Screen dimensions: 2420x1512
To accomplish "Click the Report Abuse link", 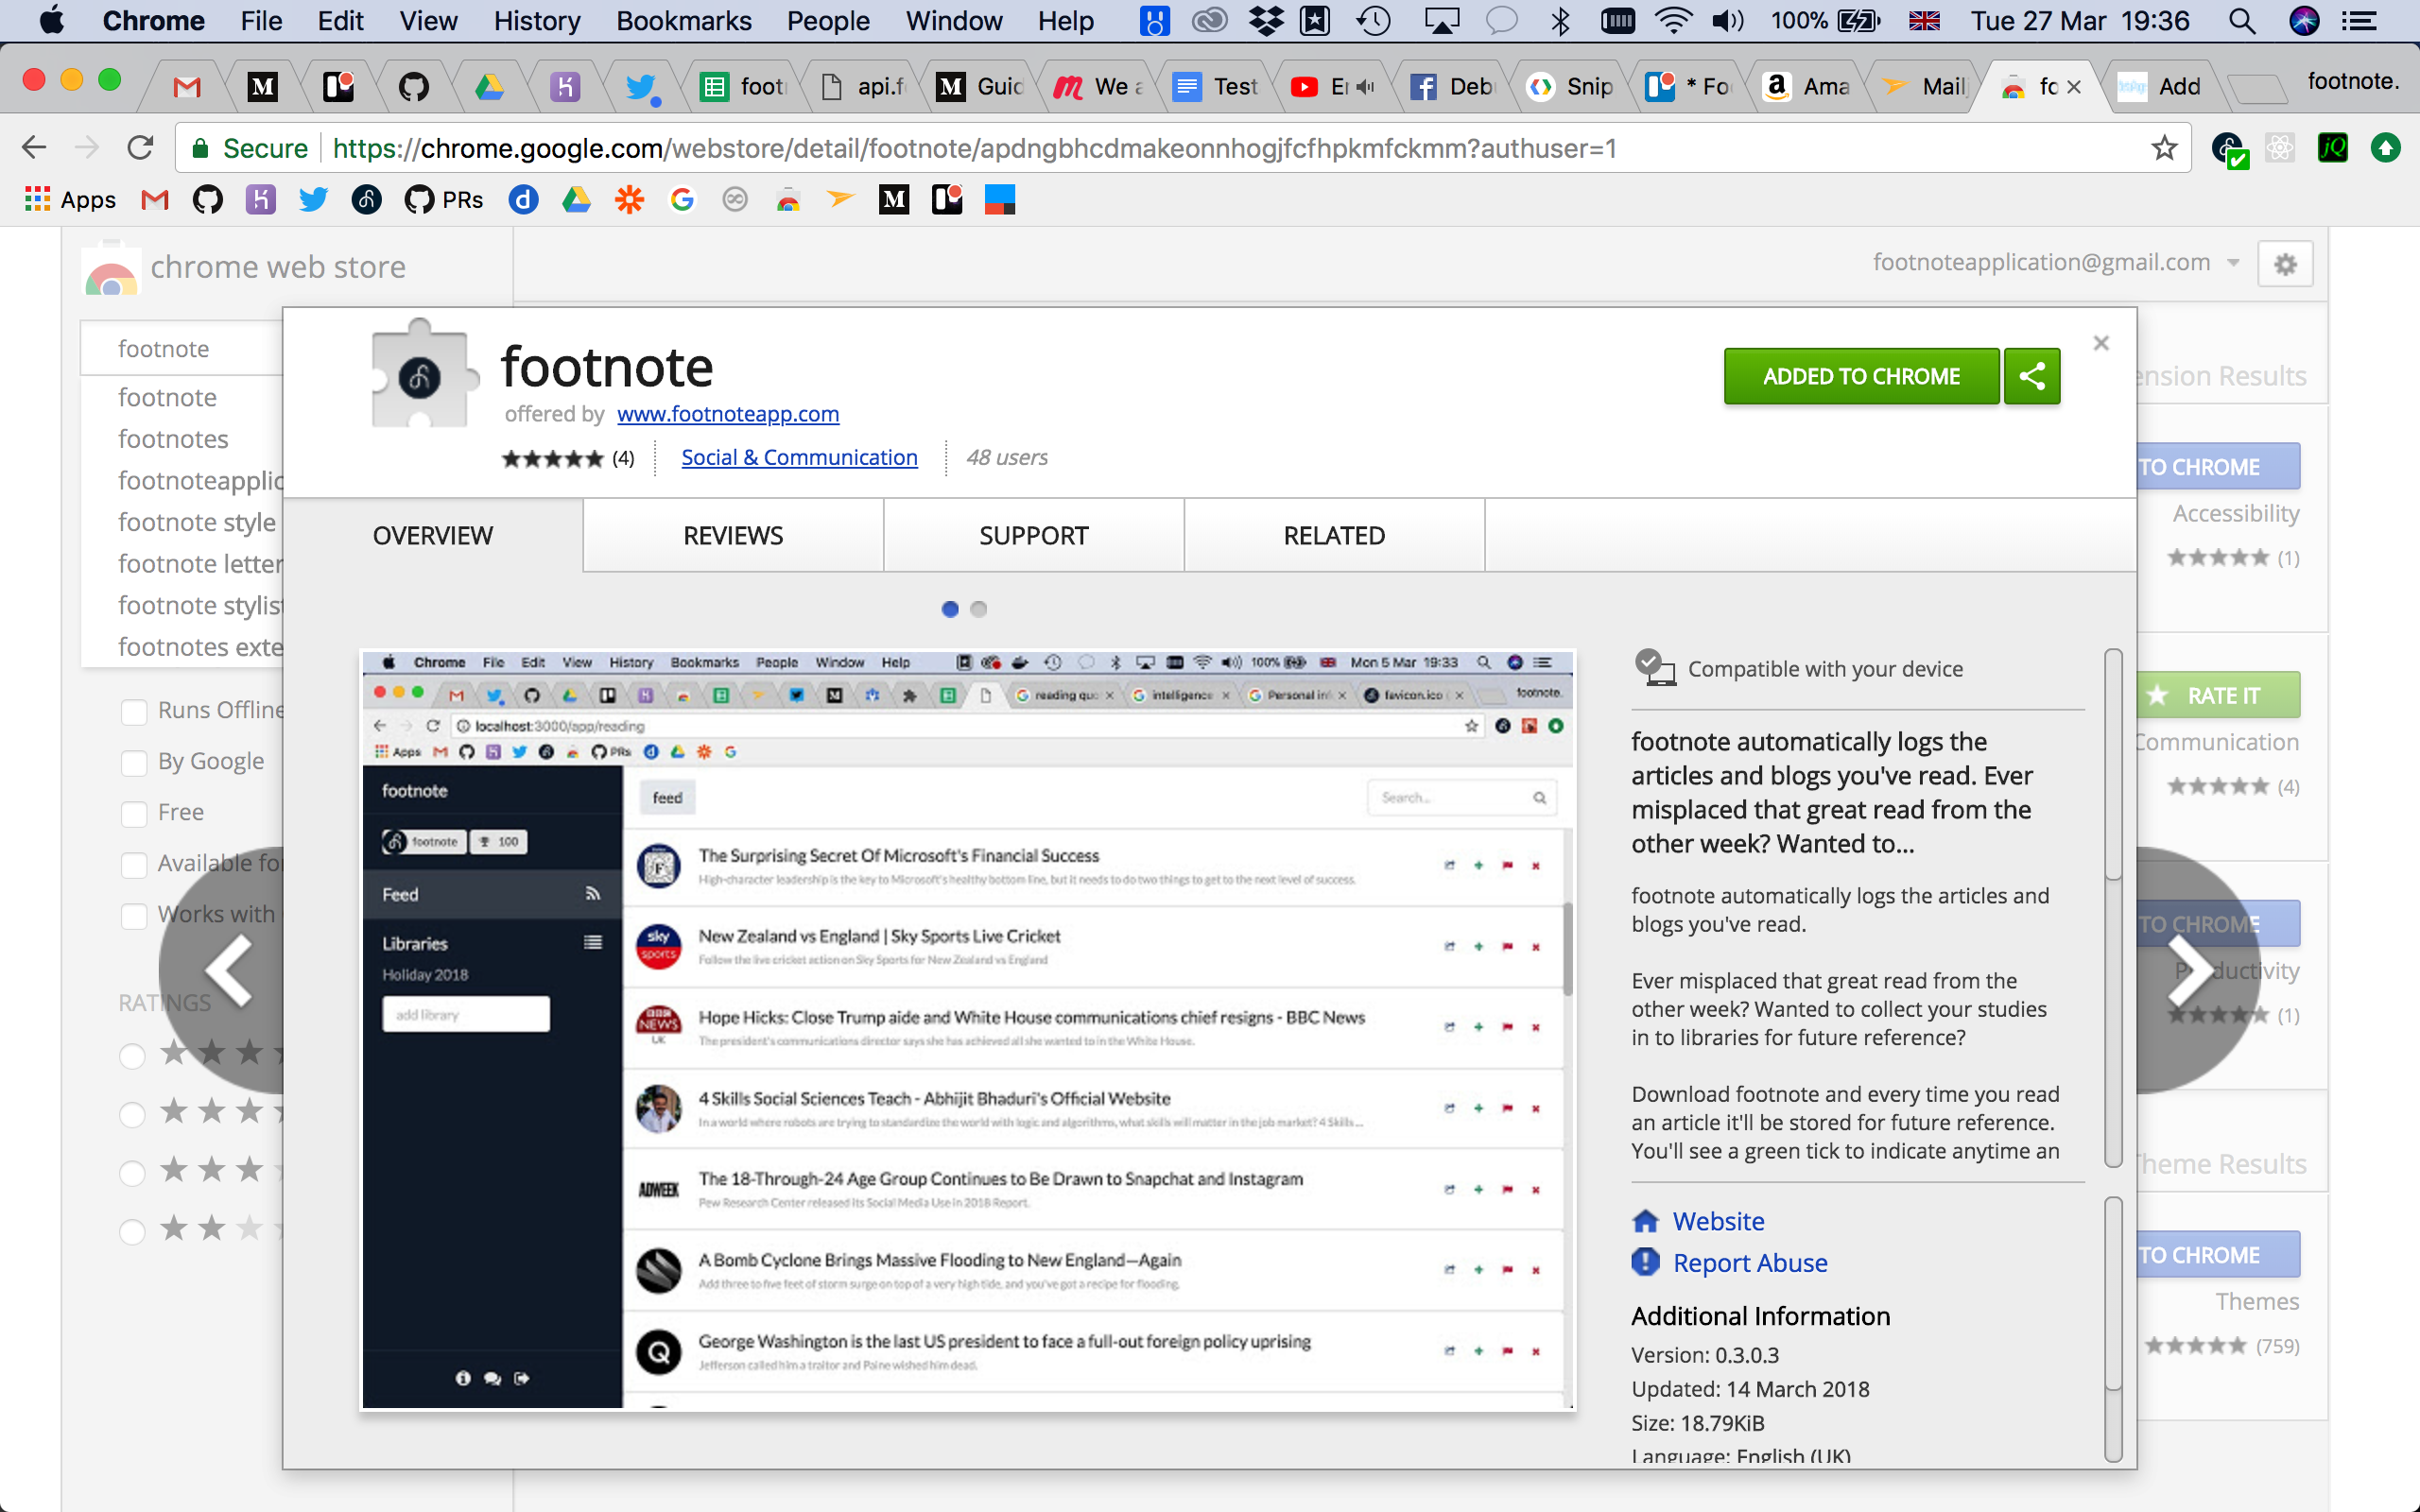I will (x=1750, y=1263).
